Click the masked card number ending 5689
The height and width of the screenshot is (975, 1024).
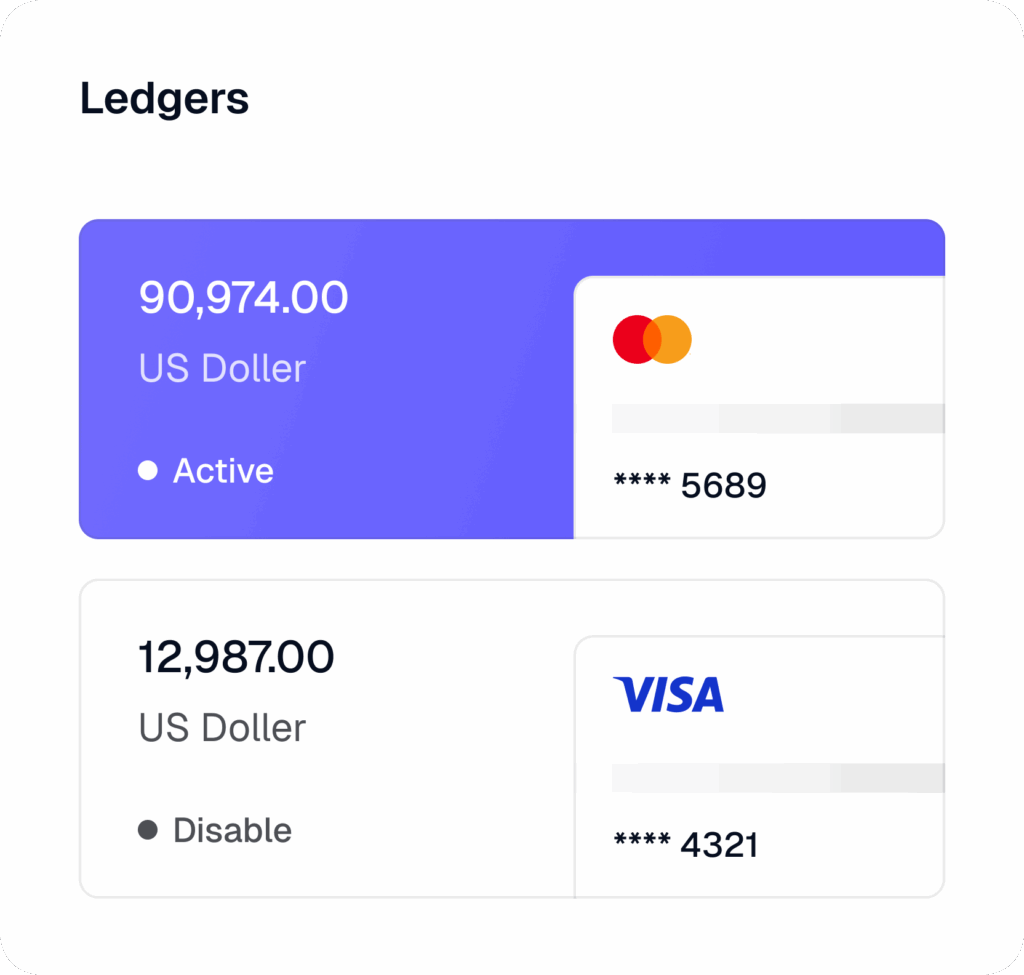pyautogui.click(x=689, y=486)
